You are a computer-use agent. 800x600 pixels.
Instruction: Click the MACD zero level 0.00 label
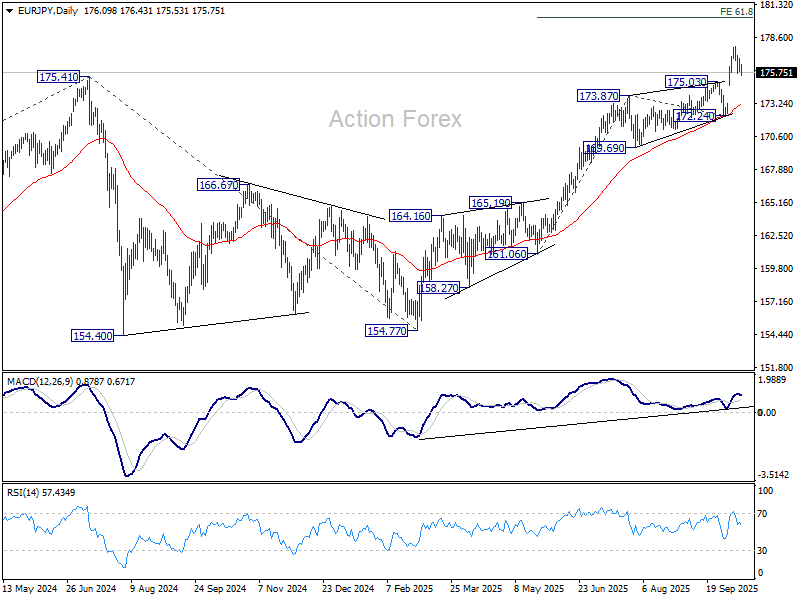click(x=767, y=412)
